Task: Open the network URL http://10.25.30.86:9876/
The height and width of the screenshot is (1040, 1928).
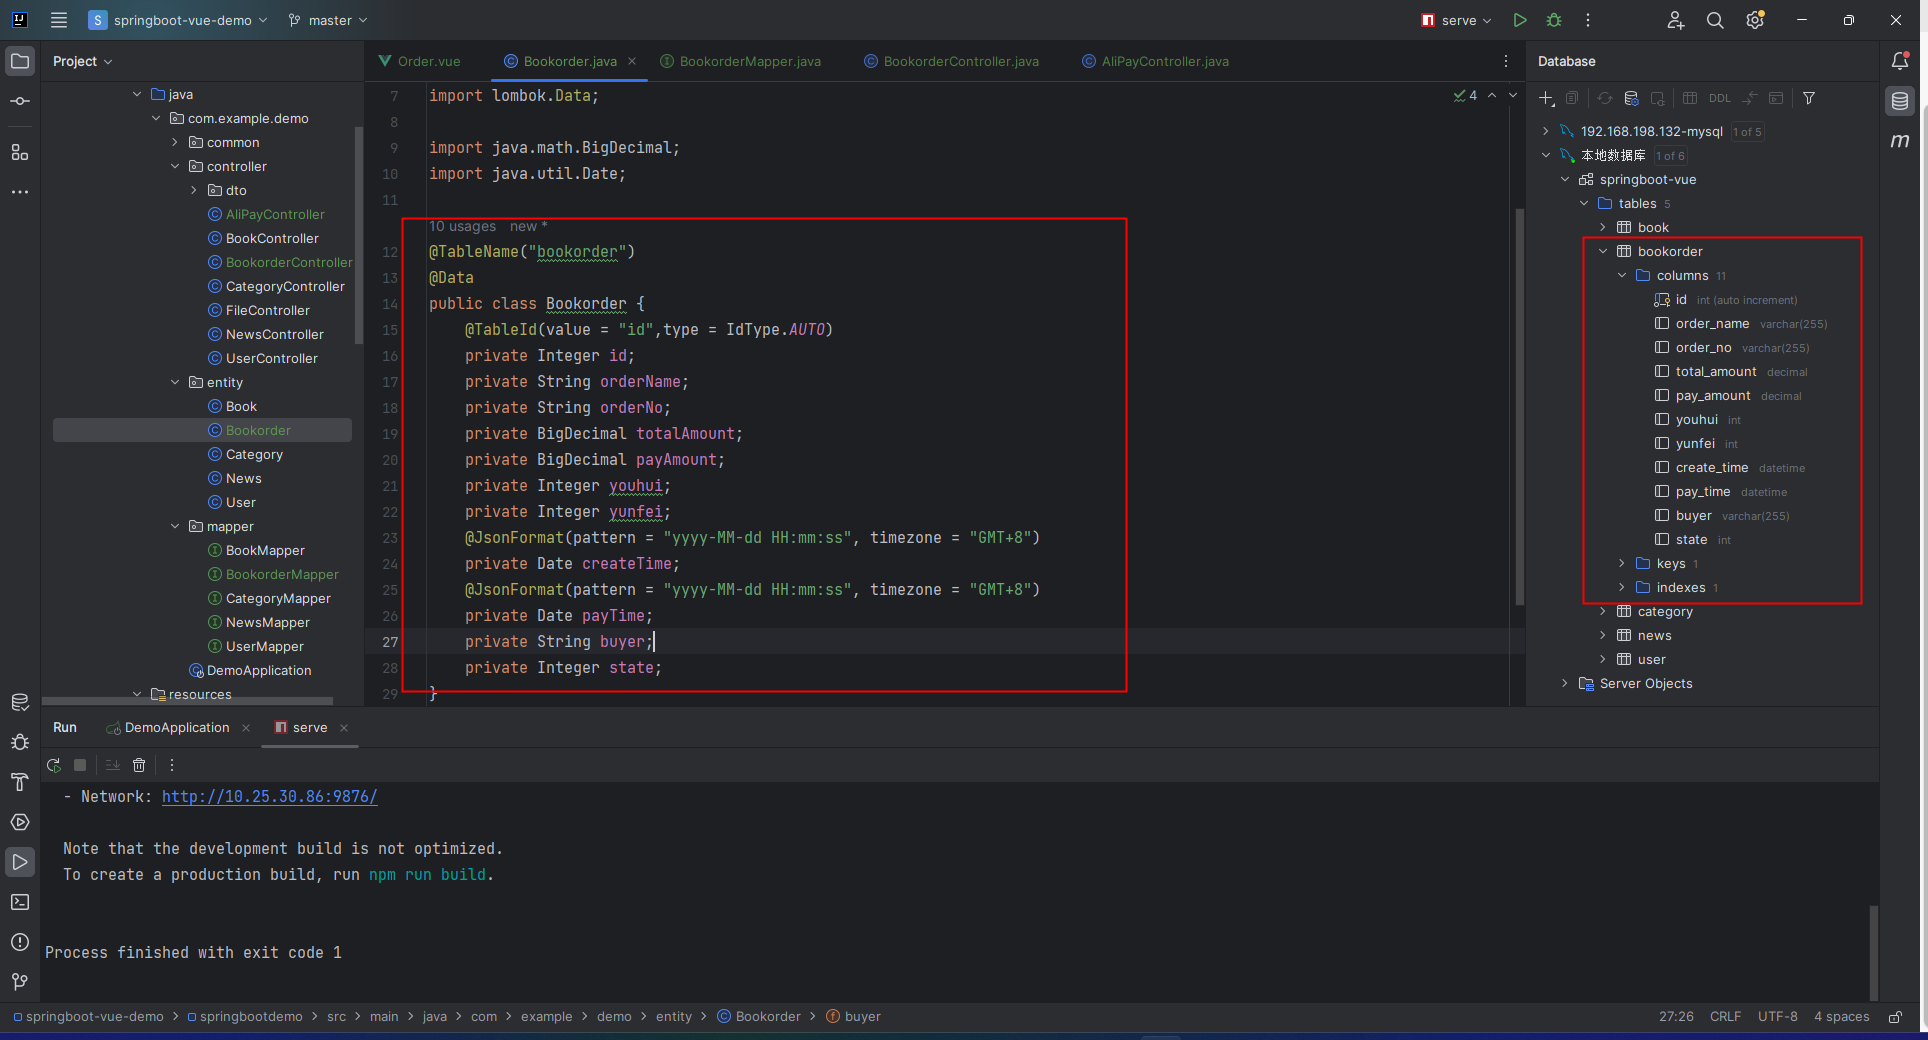Action: (269, 797)
